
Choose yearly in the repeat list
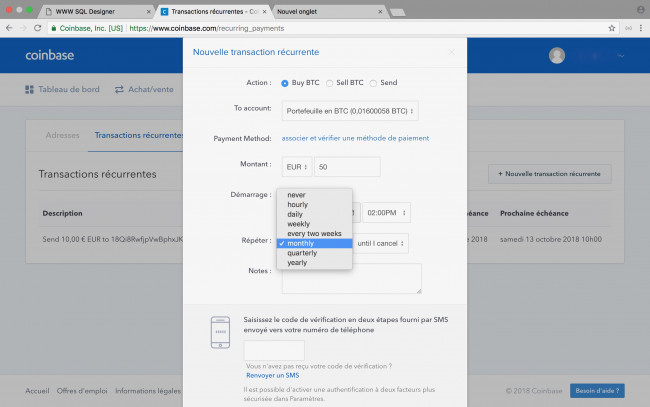(314, 263)
